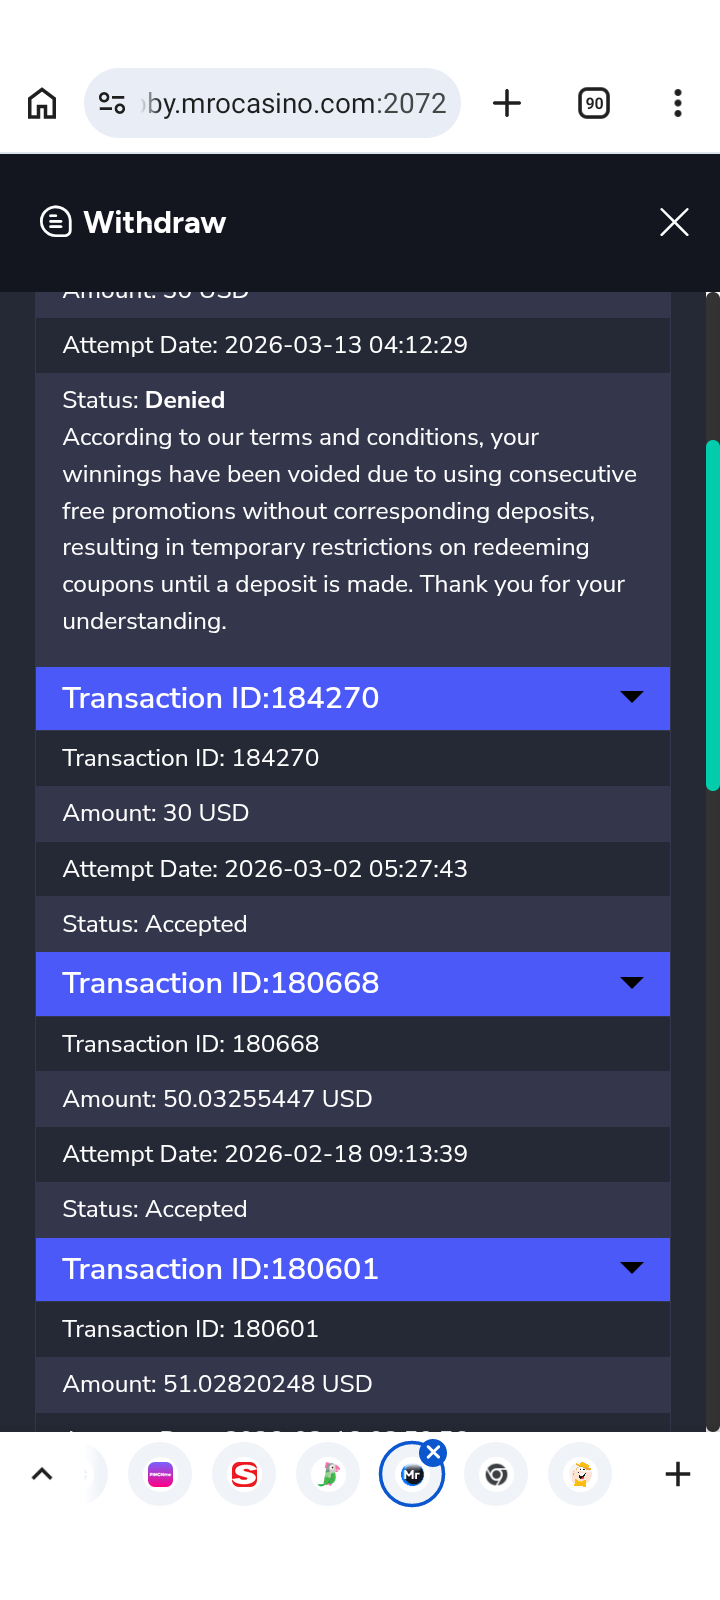The width and height of the screenshot is (720, 1600).
Task: Add new tab from bottom strip
Action: pos(678,1474)
